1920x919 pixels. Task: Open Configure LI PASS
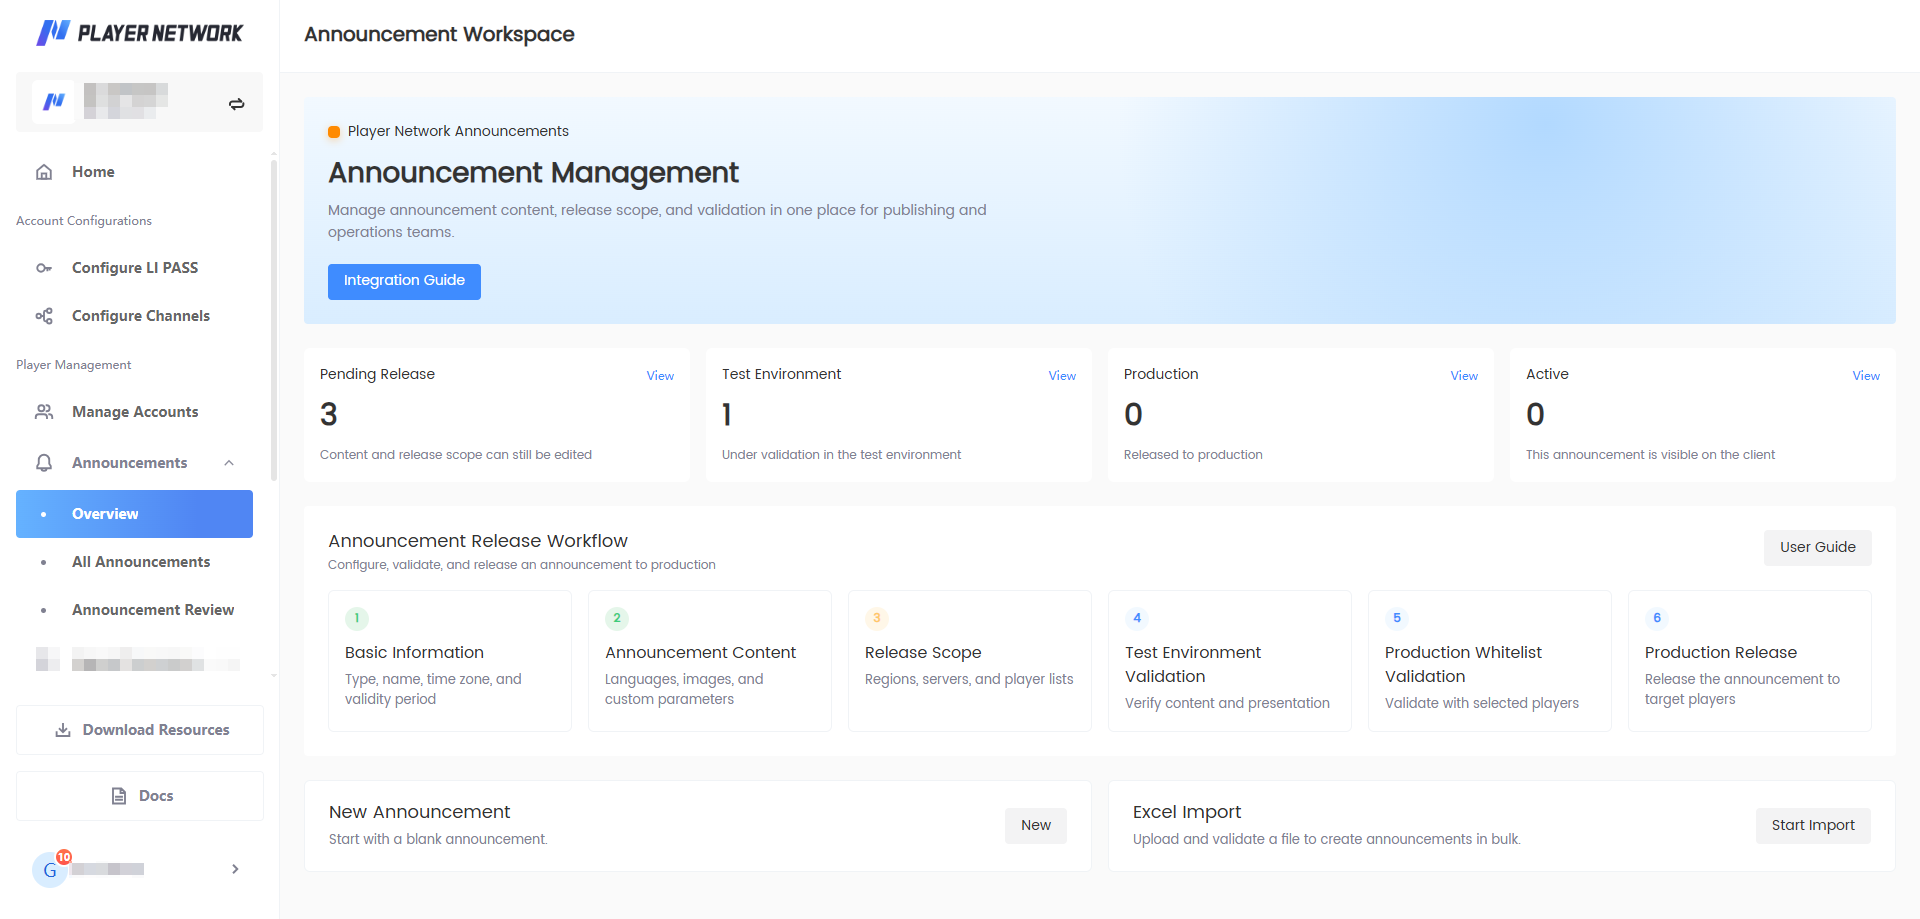tap(134, 268)
